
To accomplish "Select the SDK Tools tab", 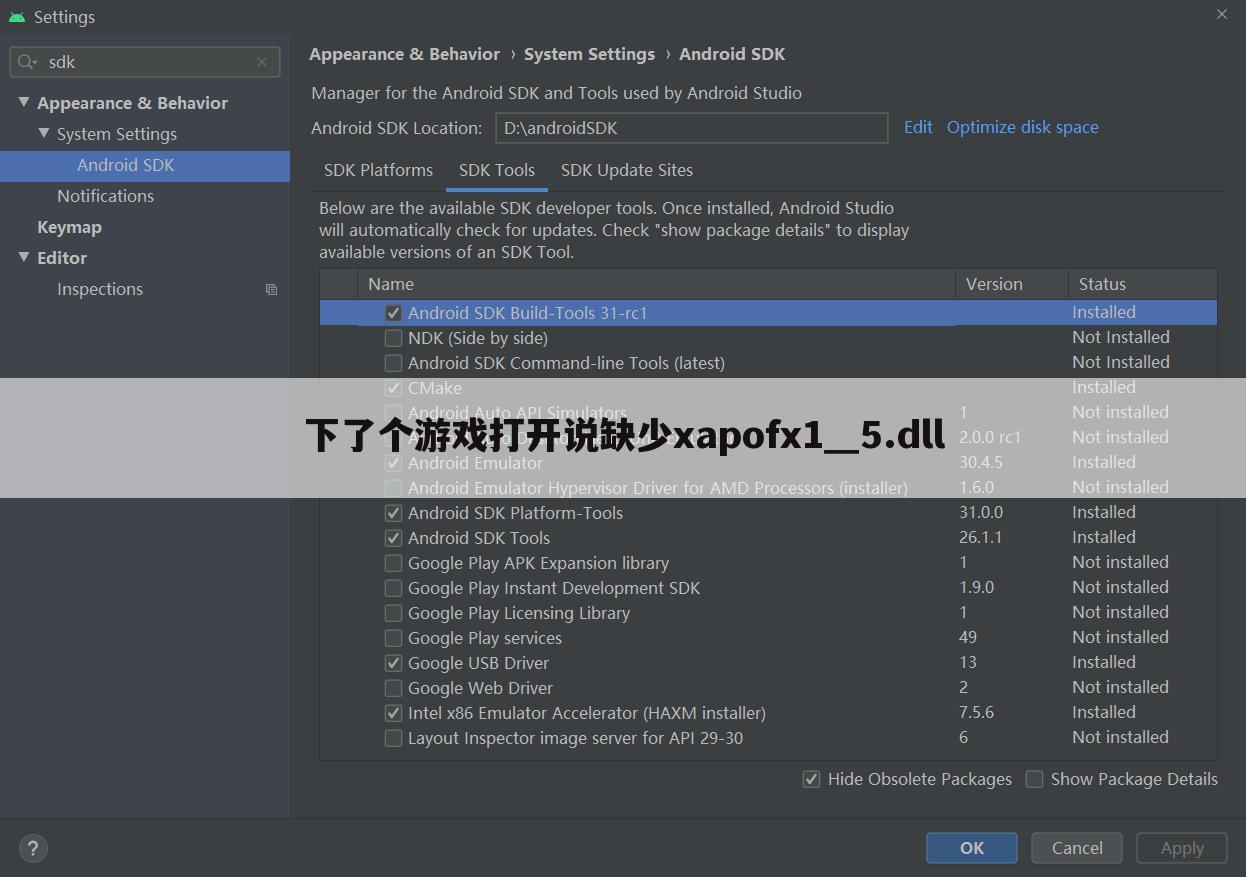I will coord(497,170).
